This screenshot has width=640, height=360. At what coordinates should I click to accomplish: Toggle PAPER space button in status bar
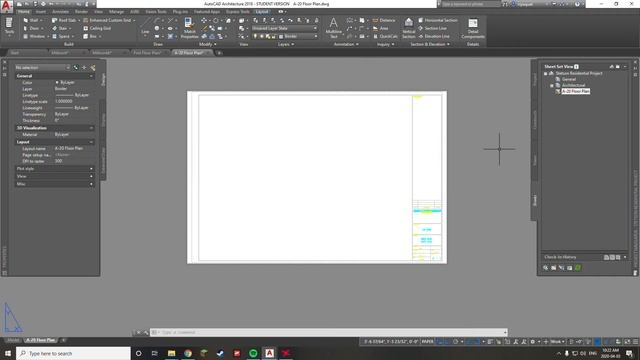click(x=427, y=342)
